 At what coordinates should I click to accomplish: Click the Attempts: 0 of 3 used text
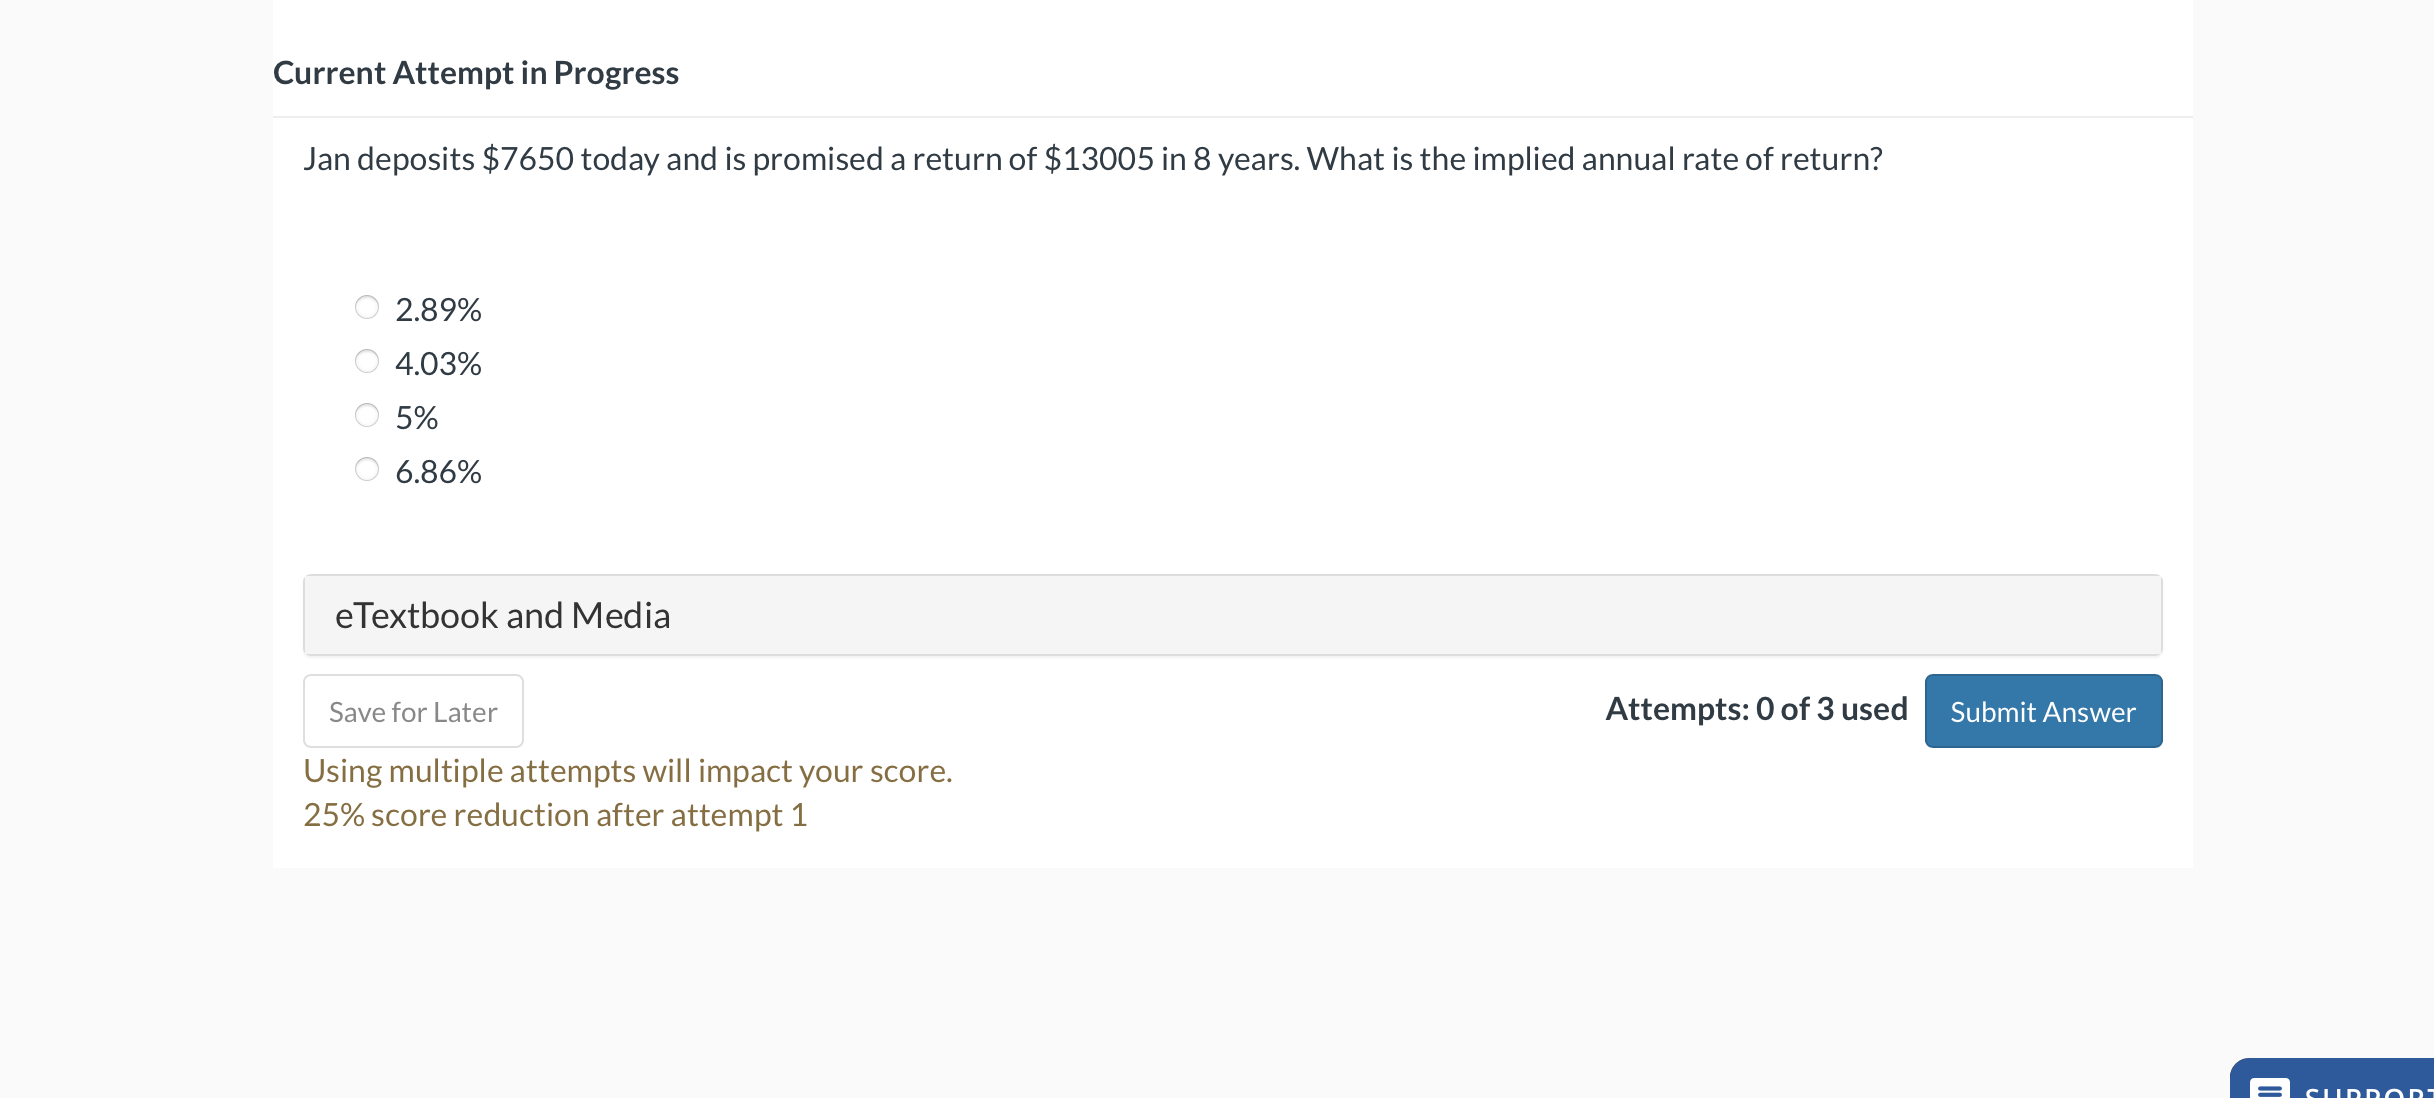pyautogui.click(x=1756, y=709)
